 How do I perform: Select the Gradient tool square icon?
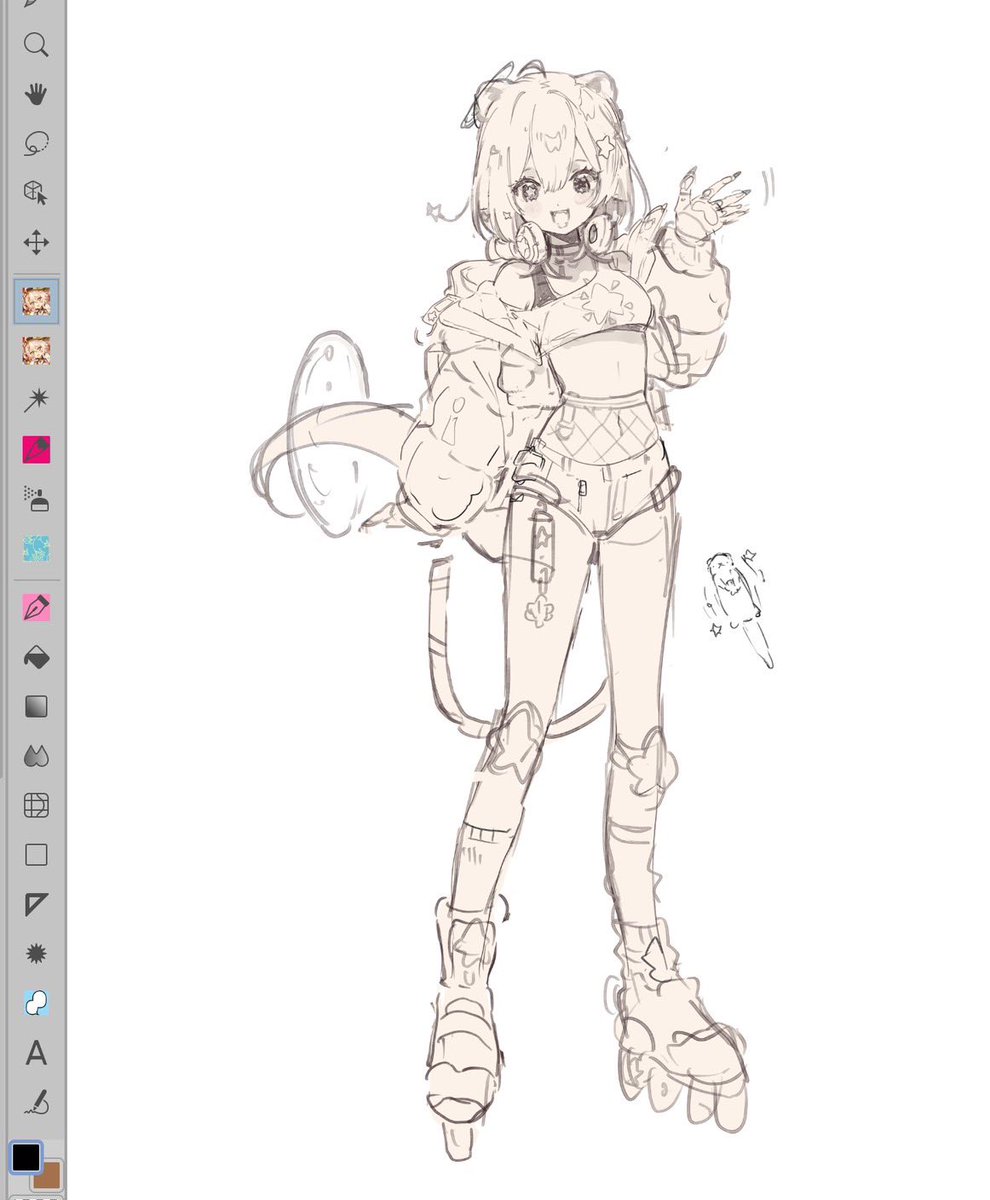point(36,707)
